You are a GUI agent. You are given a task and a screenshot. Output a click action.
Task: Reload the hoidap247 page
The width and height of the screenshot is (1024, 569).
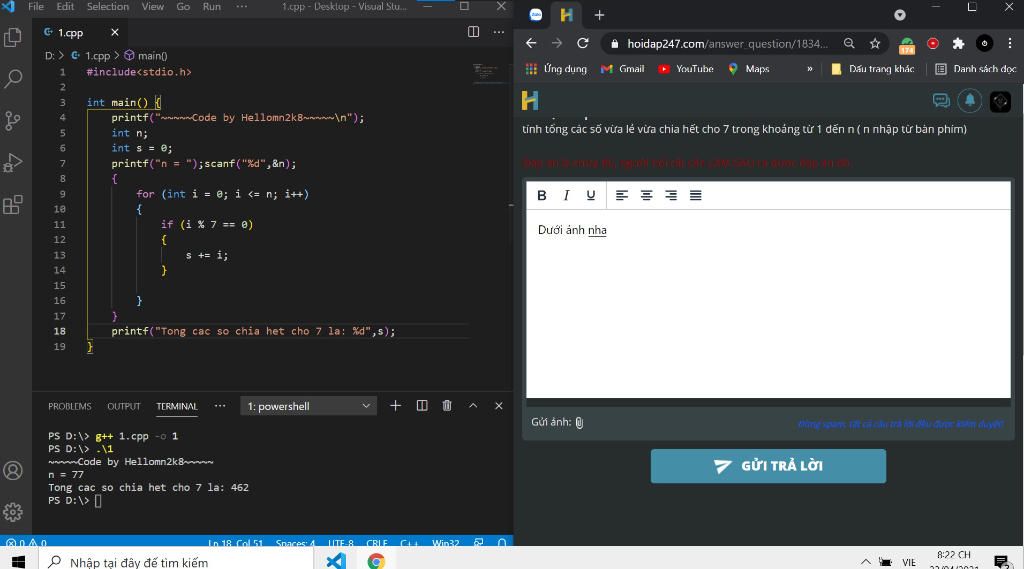pyautogui.click(x=583, y=43)
